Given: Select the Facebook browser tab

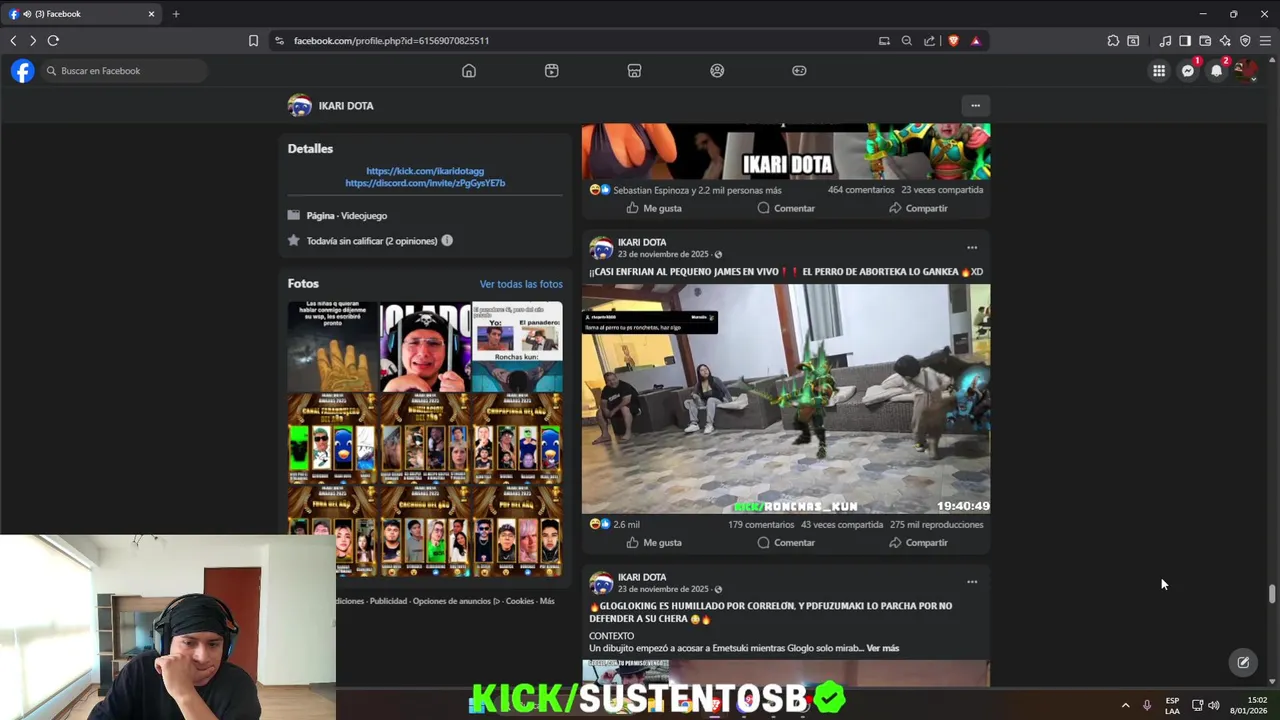Looking at the screenshot, I should (x=82, y=14).
